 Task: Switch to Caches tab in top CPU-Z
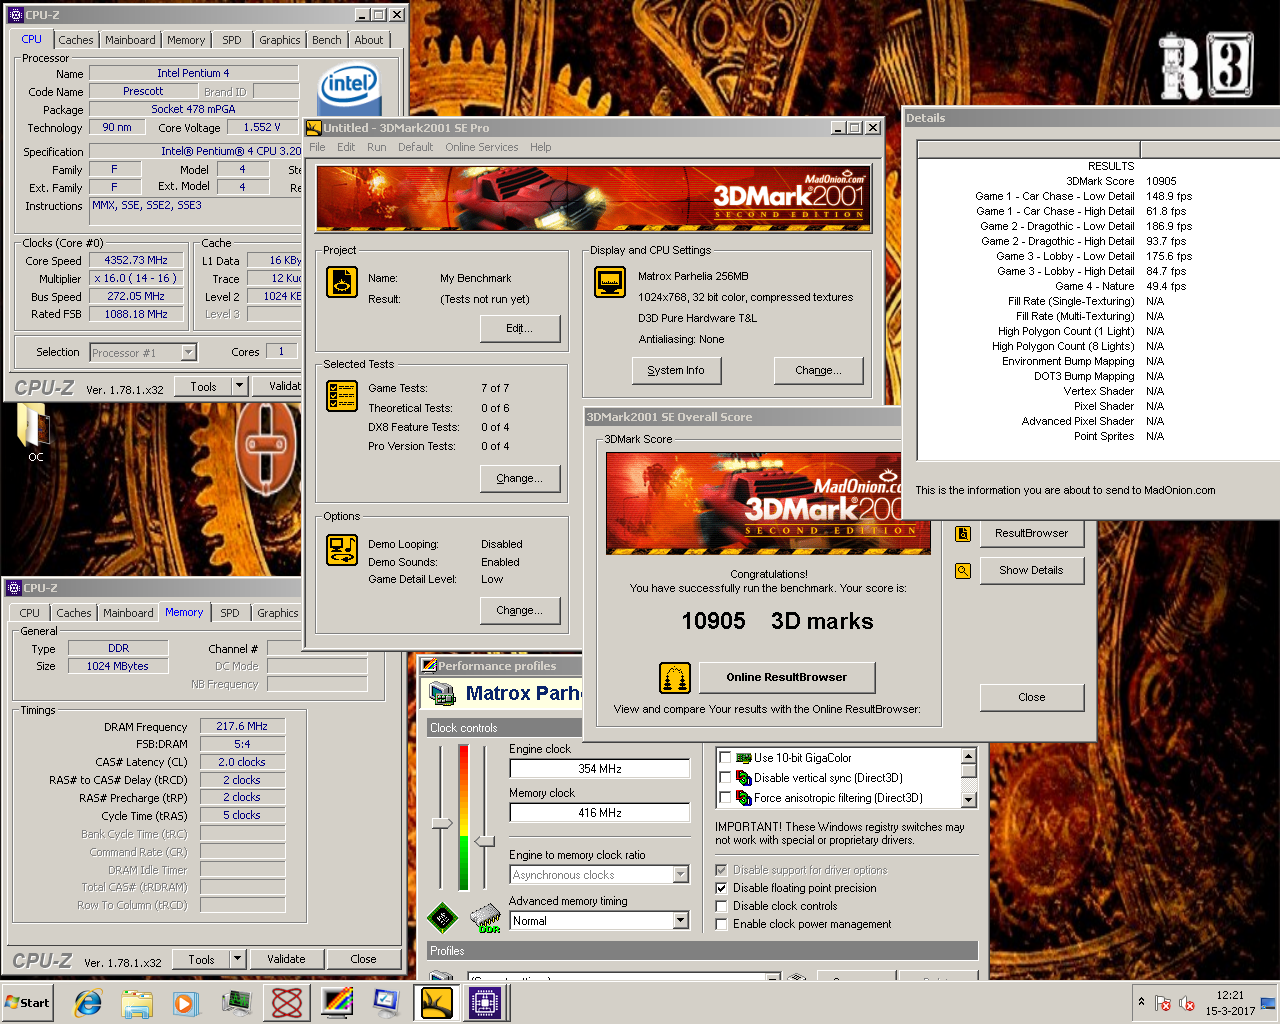point(76,40)
